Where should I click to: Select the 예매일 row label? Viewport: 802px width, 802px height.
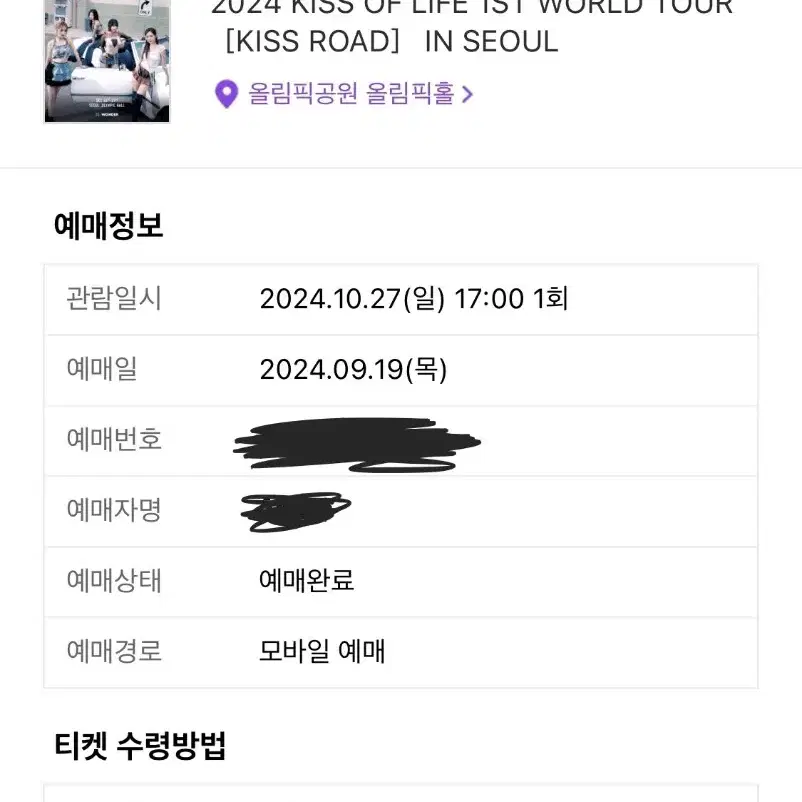102,369
